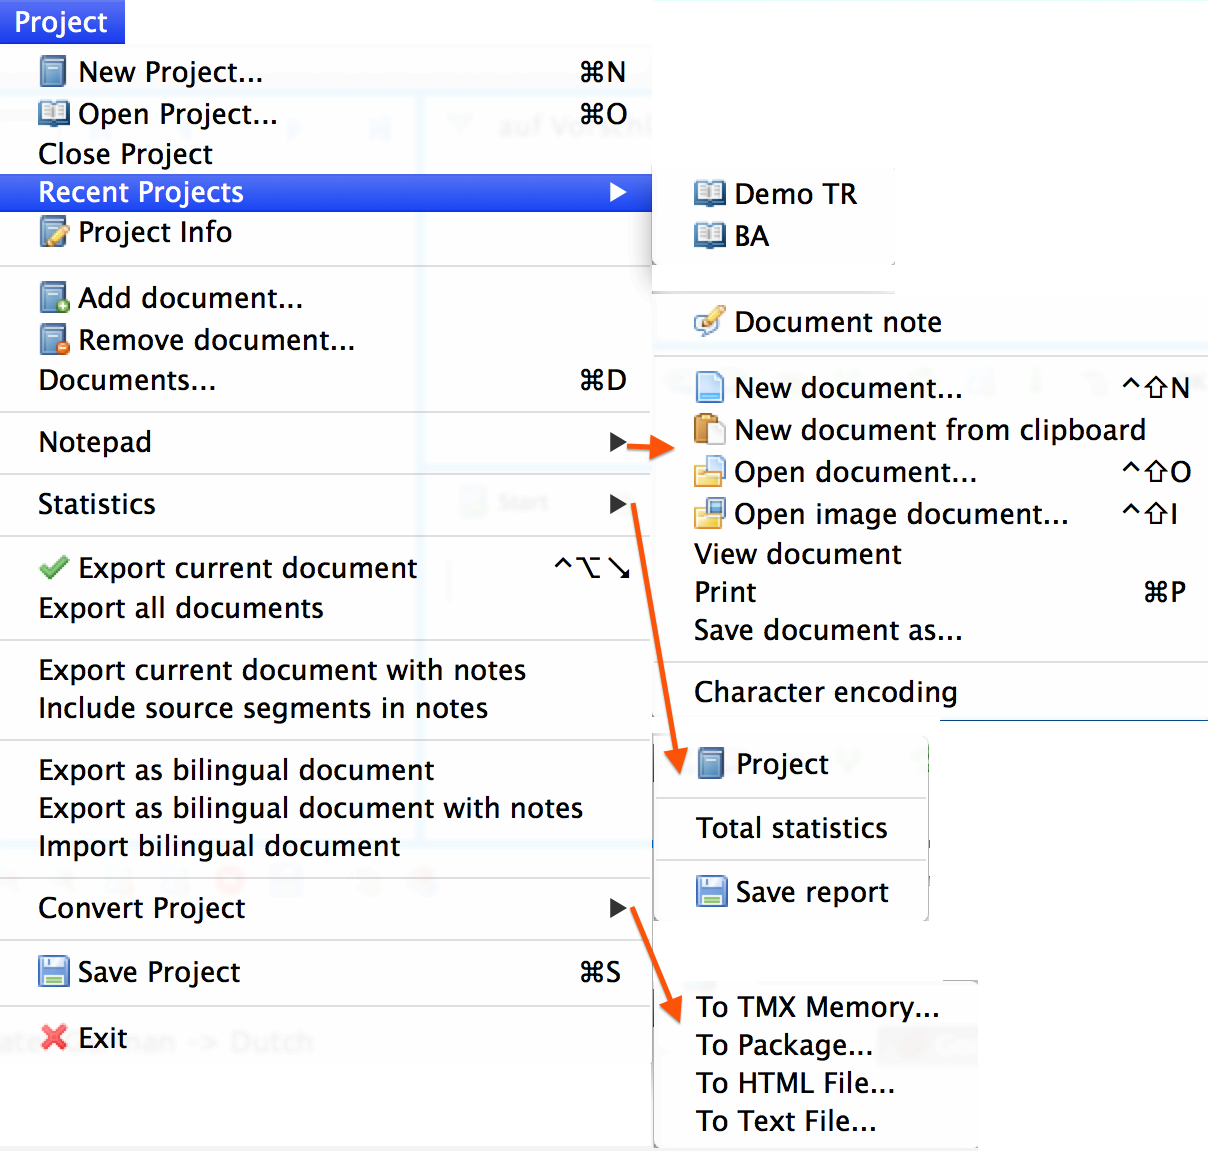
Task: Click the red X Exit icon
Action: click(54, 1038)
